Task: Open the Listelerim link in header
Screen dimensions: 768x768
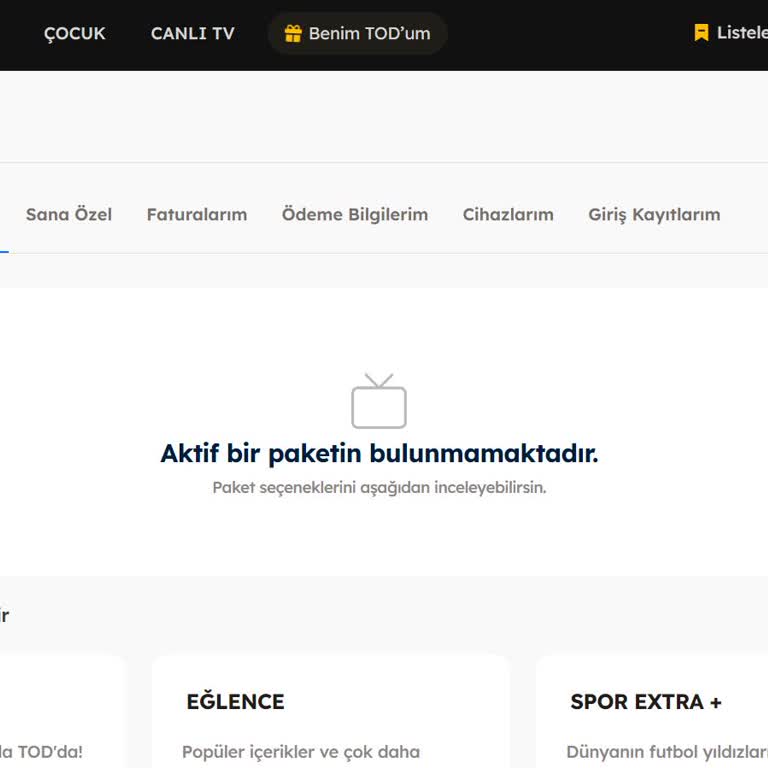Action: pyautogui.click(x=742, y=33)
